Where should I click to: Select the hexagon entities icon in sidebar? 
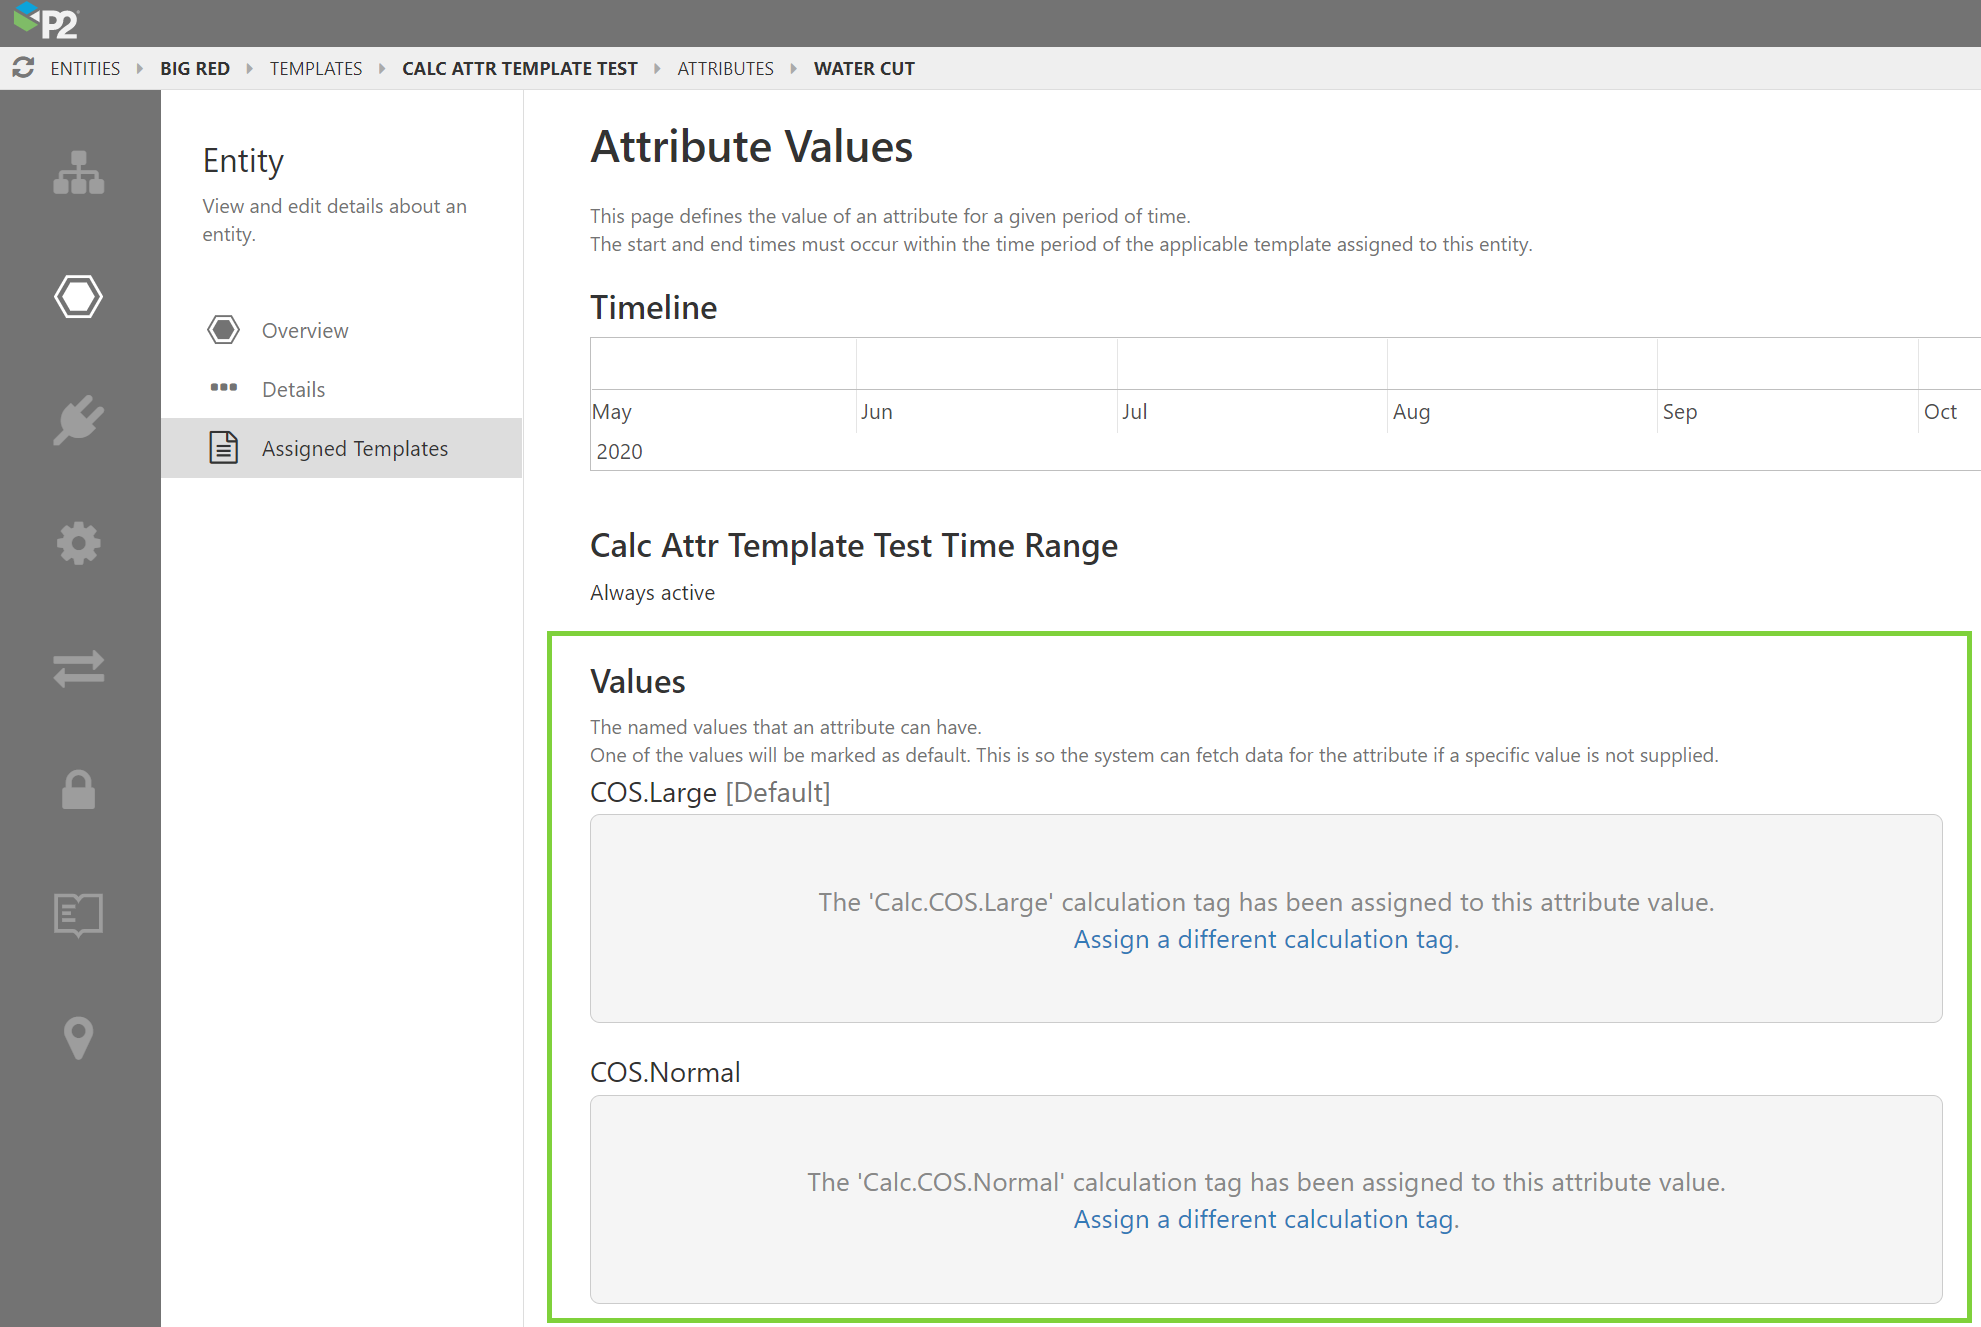[78, 297]
